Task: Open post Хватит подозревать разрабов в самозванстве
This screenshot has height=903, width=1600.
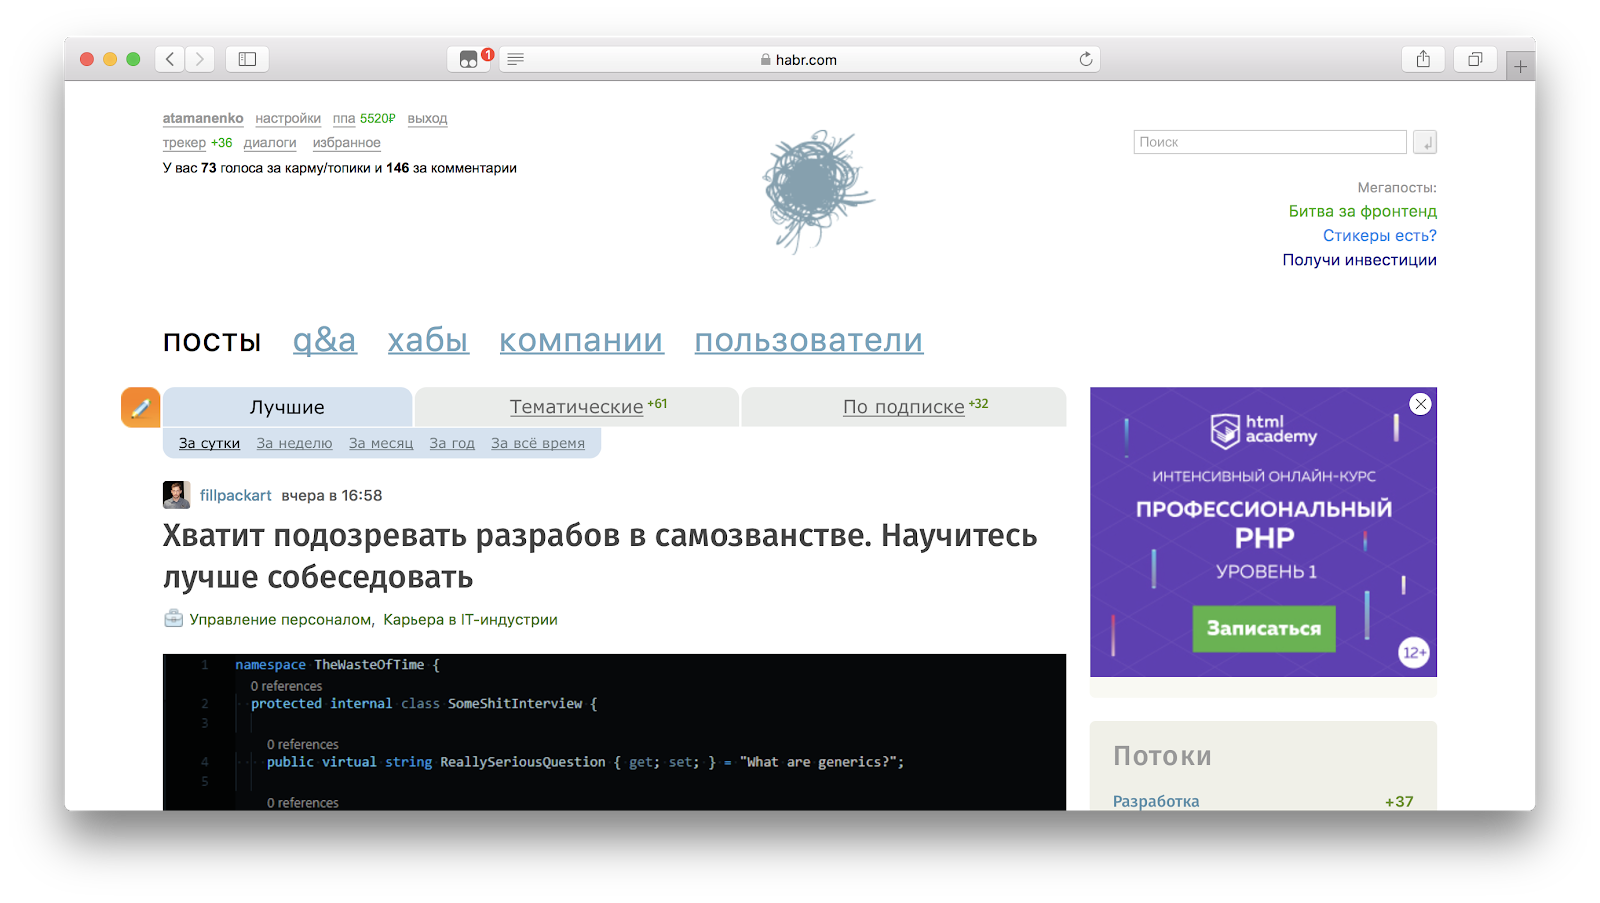Action: [600, 556]
